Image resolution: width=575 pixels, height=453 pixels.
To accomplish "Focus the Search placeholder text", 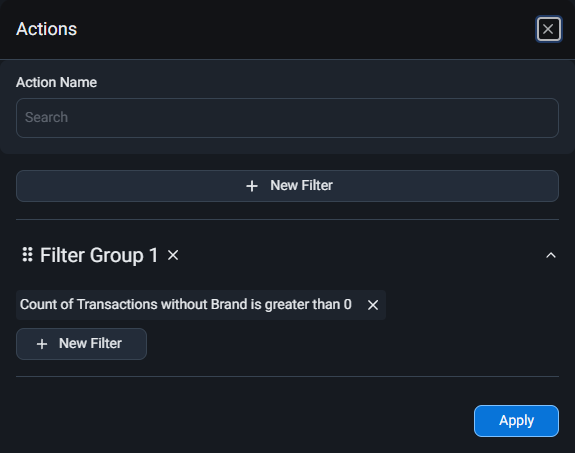I will (x=46, y=117).
